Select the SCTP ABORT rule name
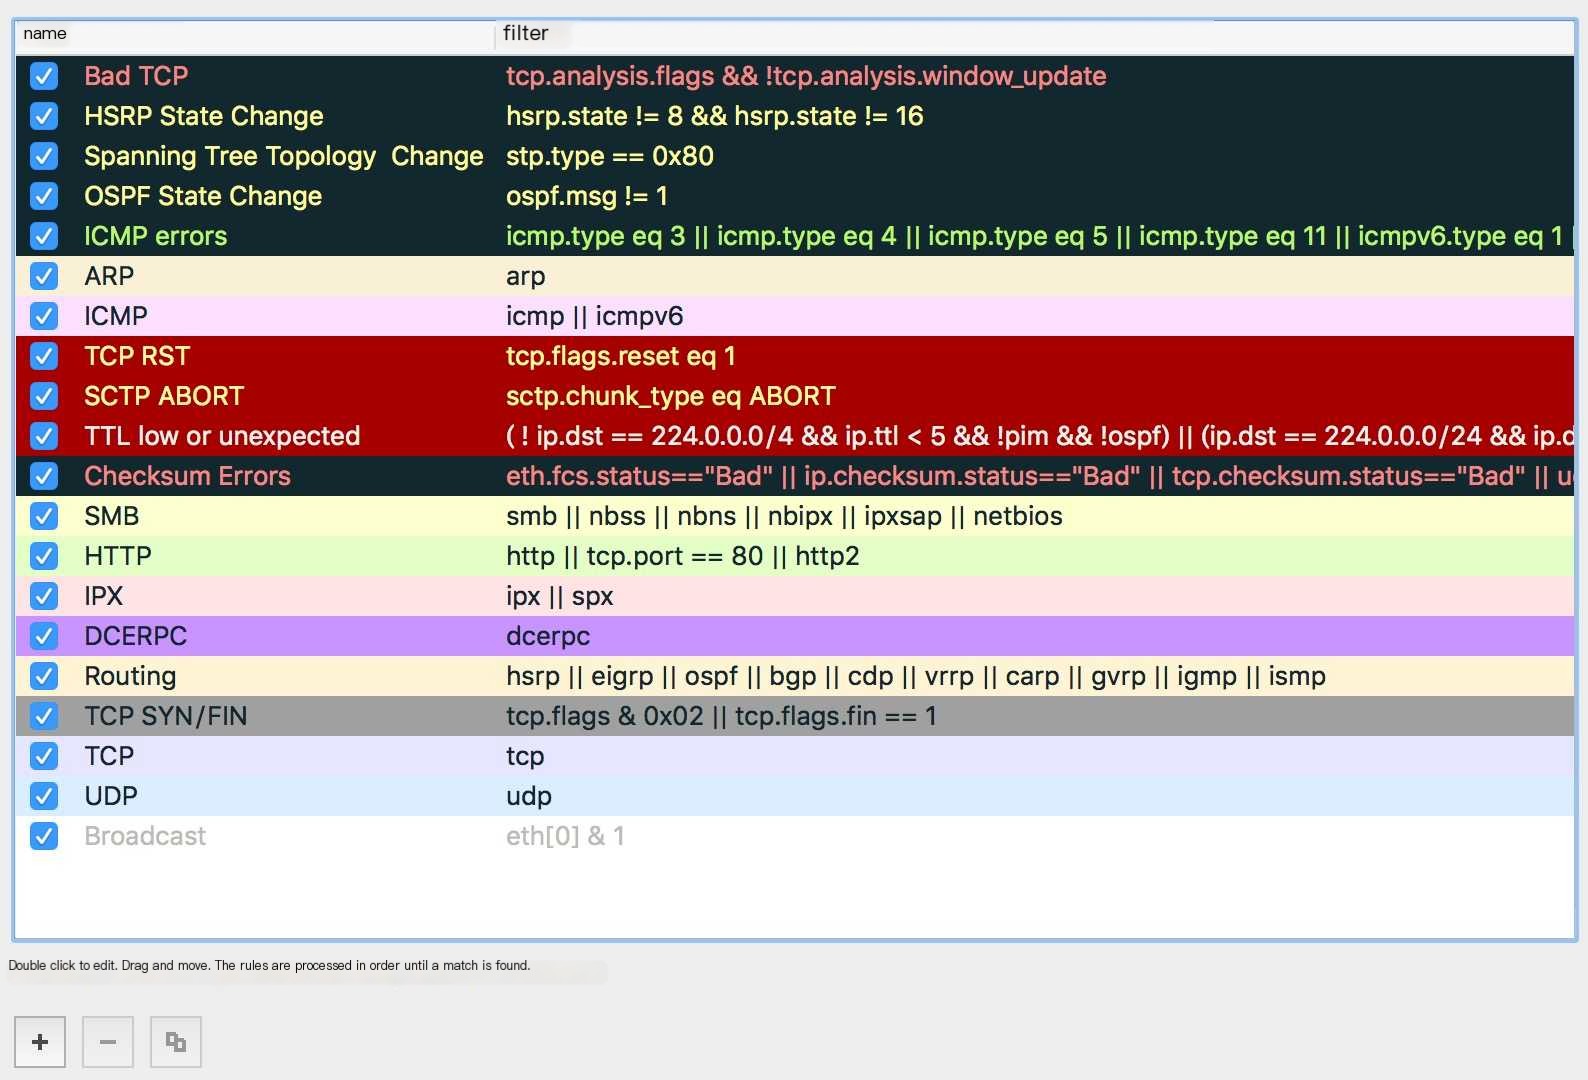The image size is (1588, 1080). coord(164,396)
